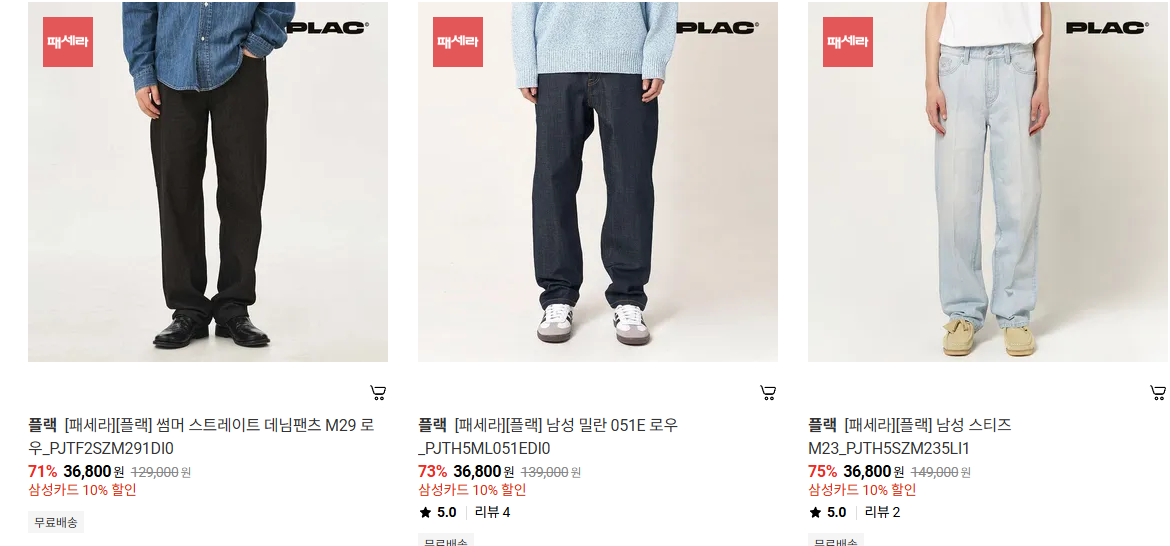The width and height of the screenshot is (1170, 546).
Task: Open black straight denim pants product image
Action: (207, 181)
